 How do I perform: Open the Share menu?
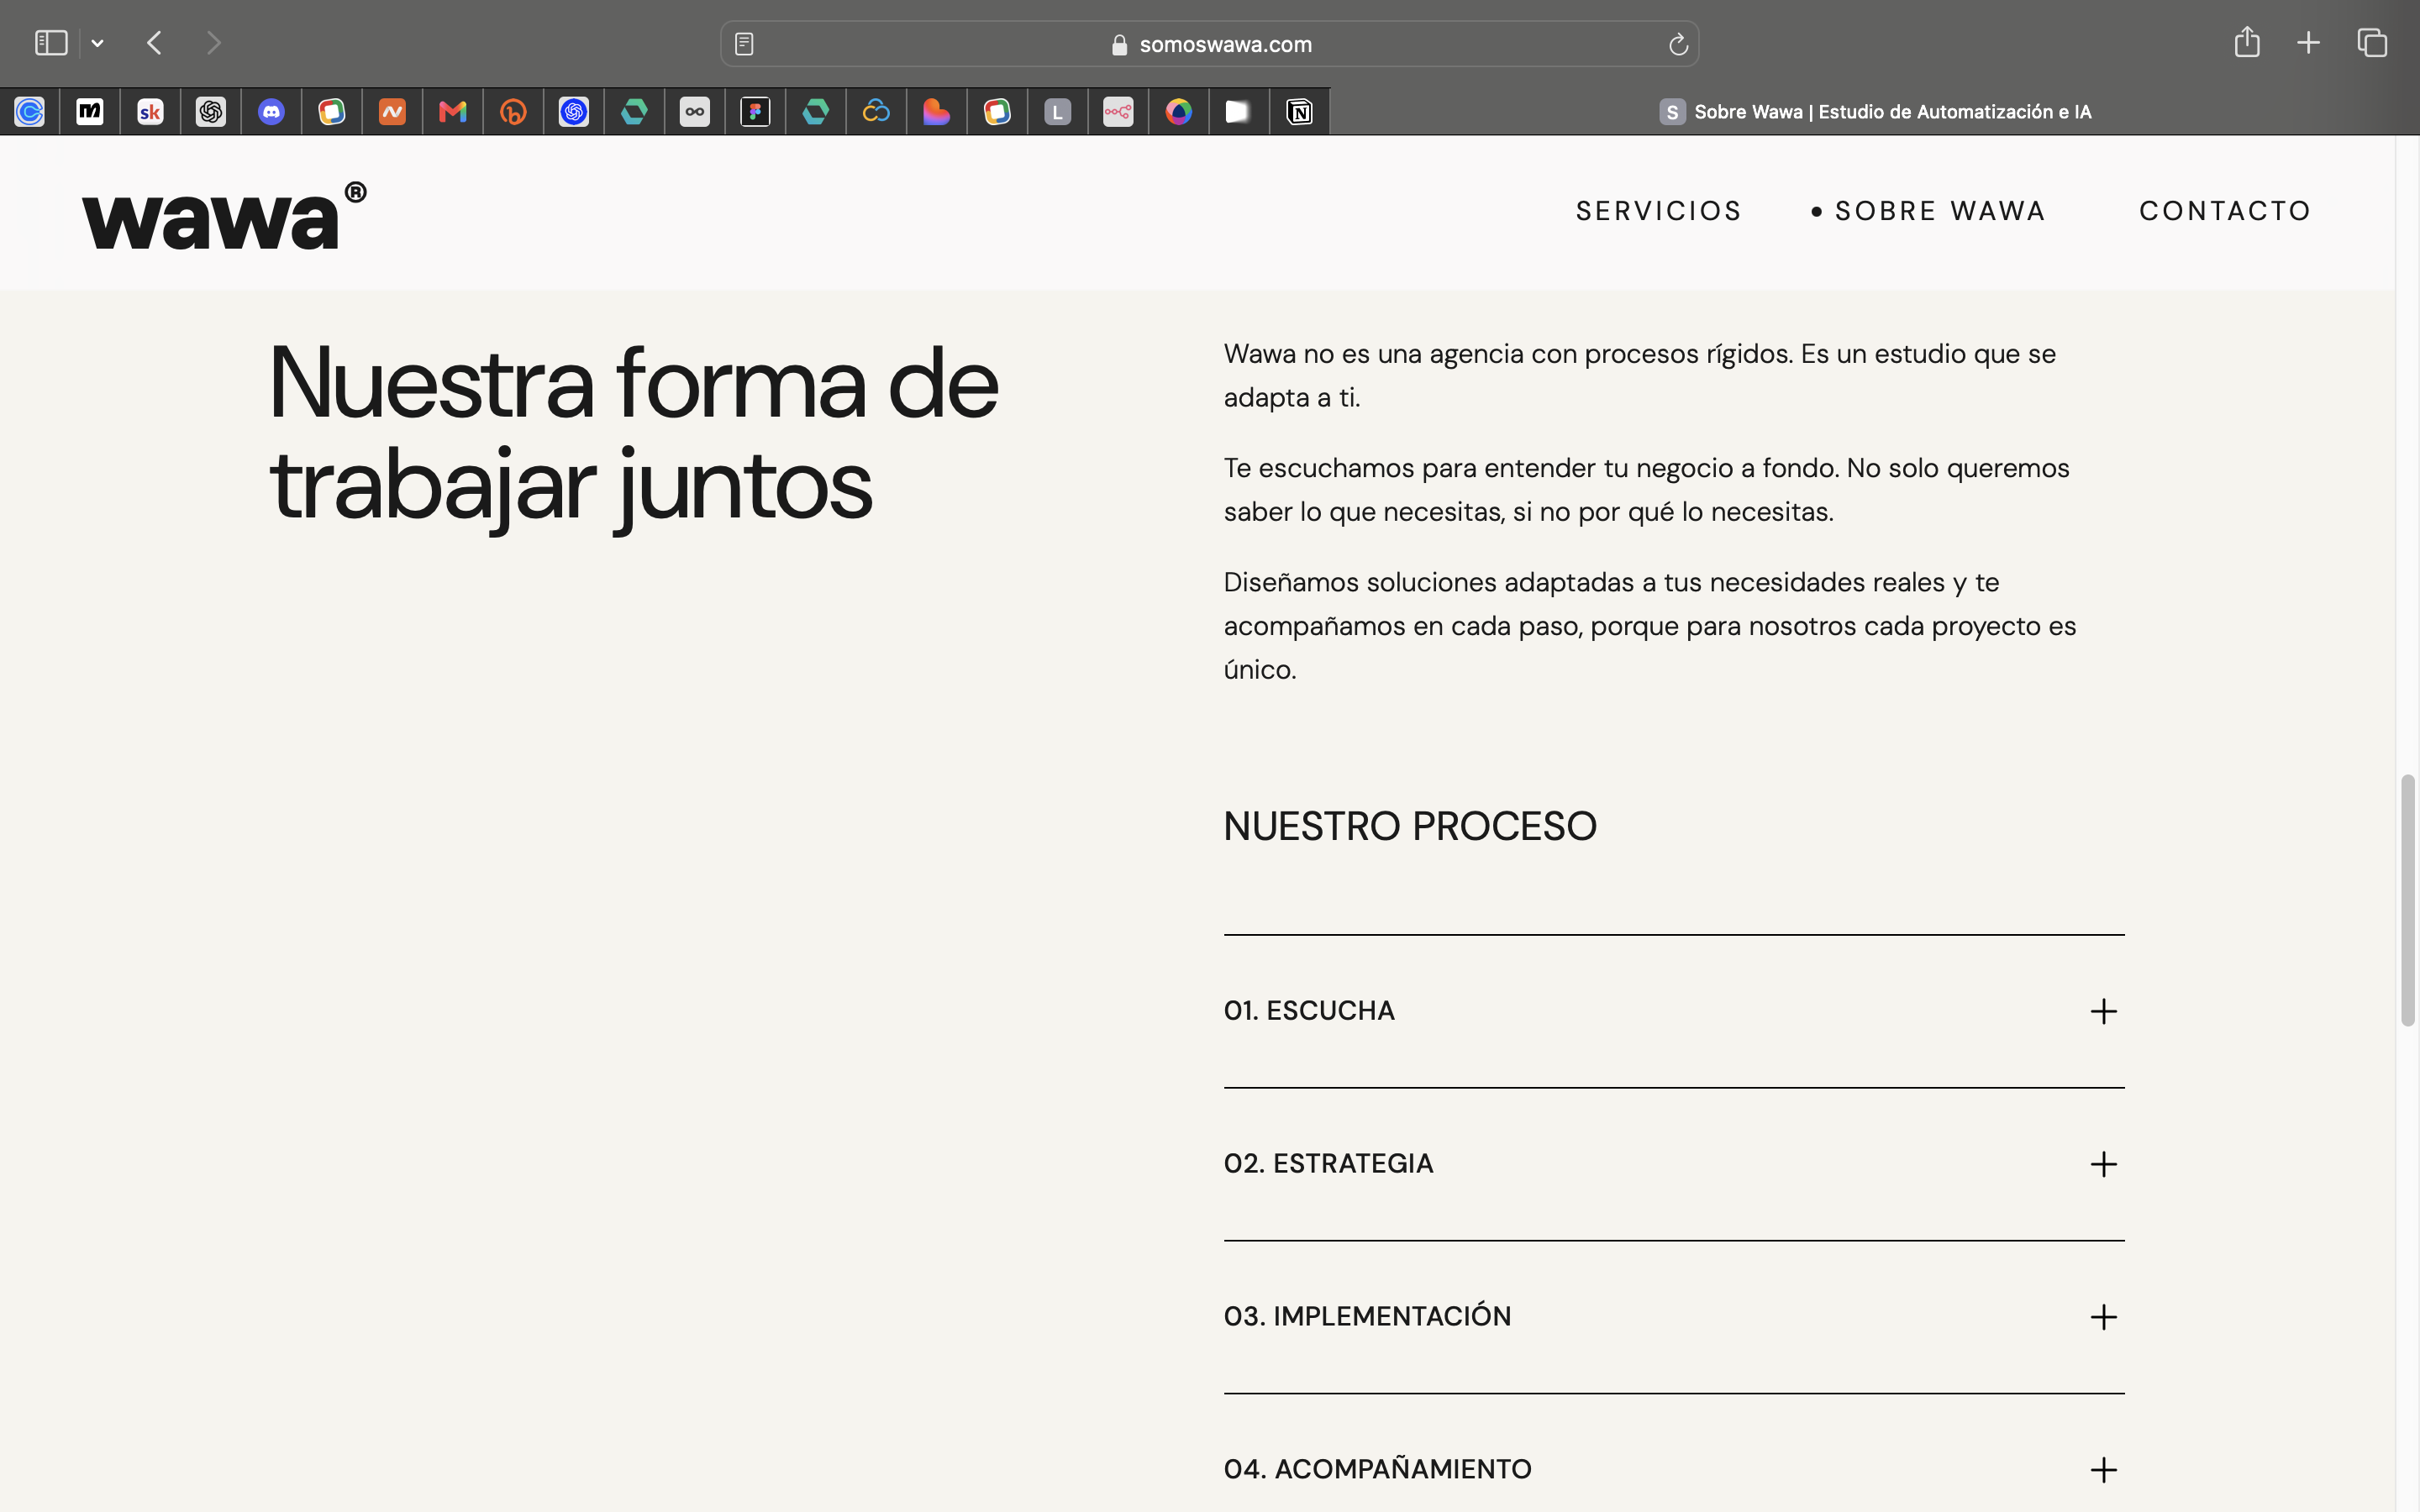pos(2247,42)
